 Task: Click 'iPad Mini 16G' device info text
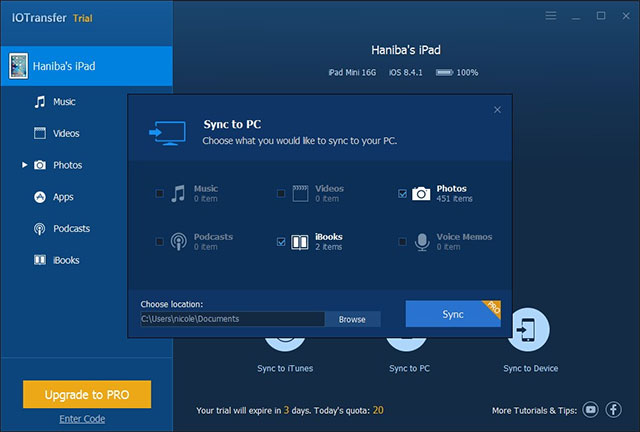click(352, 73)
